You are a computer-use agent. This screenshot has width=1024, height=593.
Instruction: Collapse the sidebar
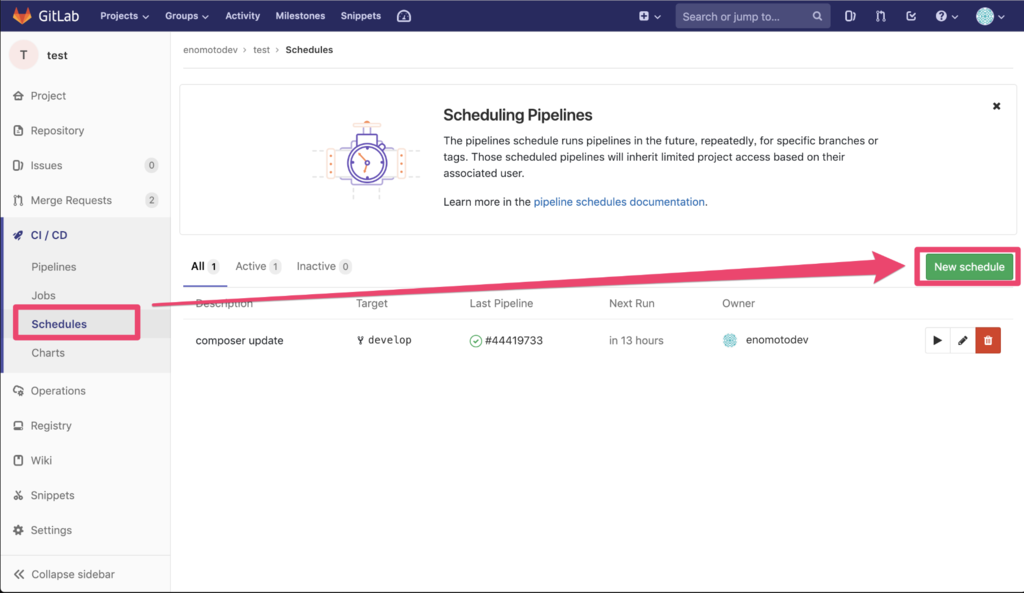64,574
